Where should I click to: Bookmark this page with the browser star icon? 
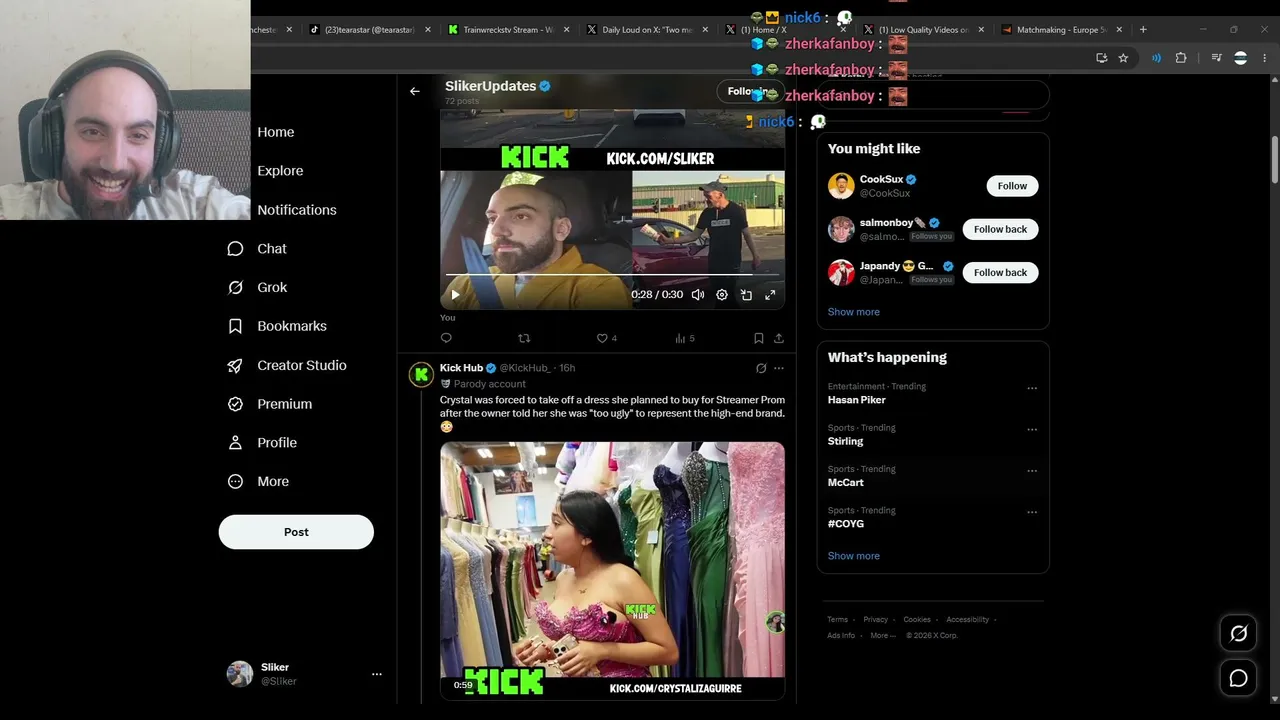pos(1123,58)
